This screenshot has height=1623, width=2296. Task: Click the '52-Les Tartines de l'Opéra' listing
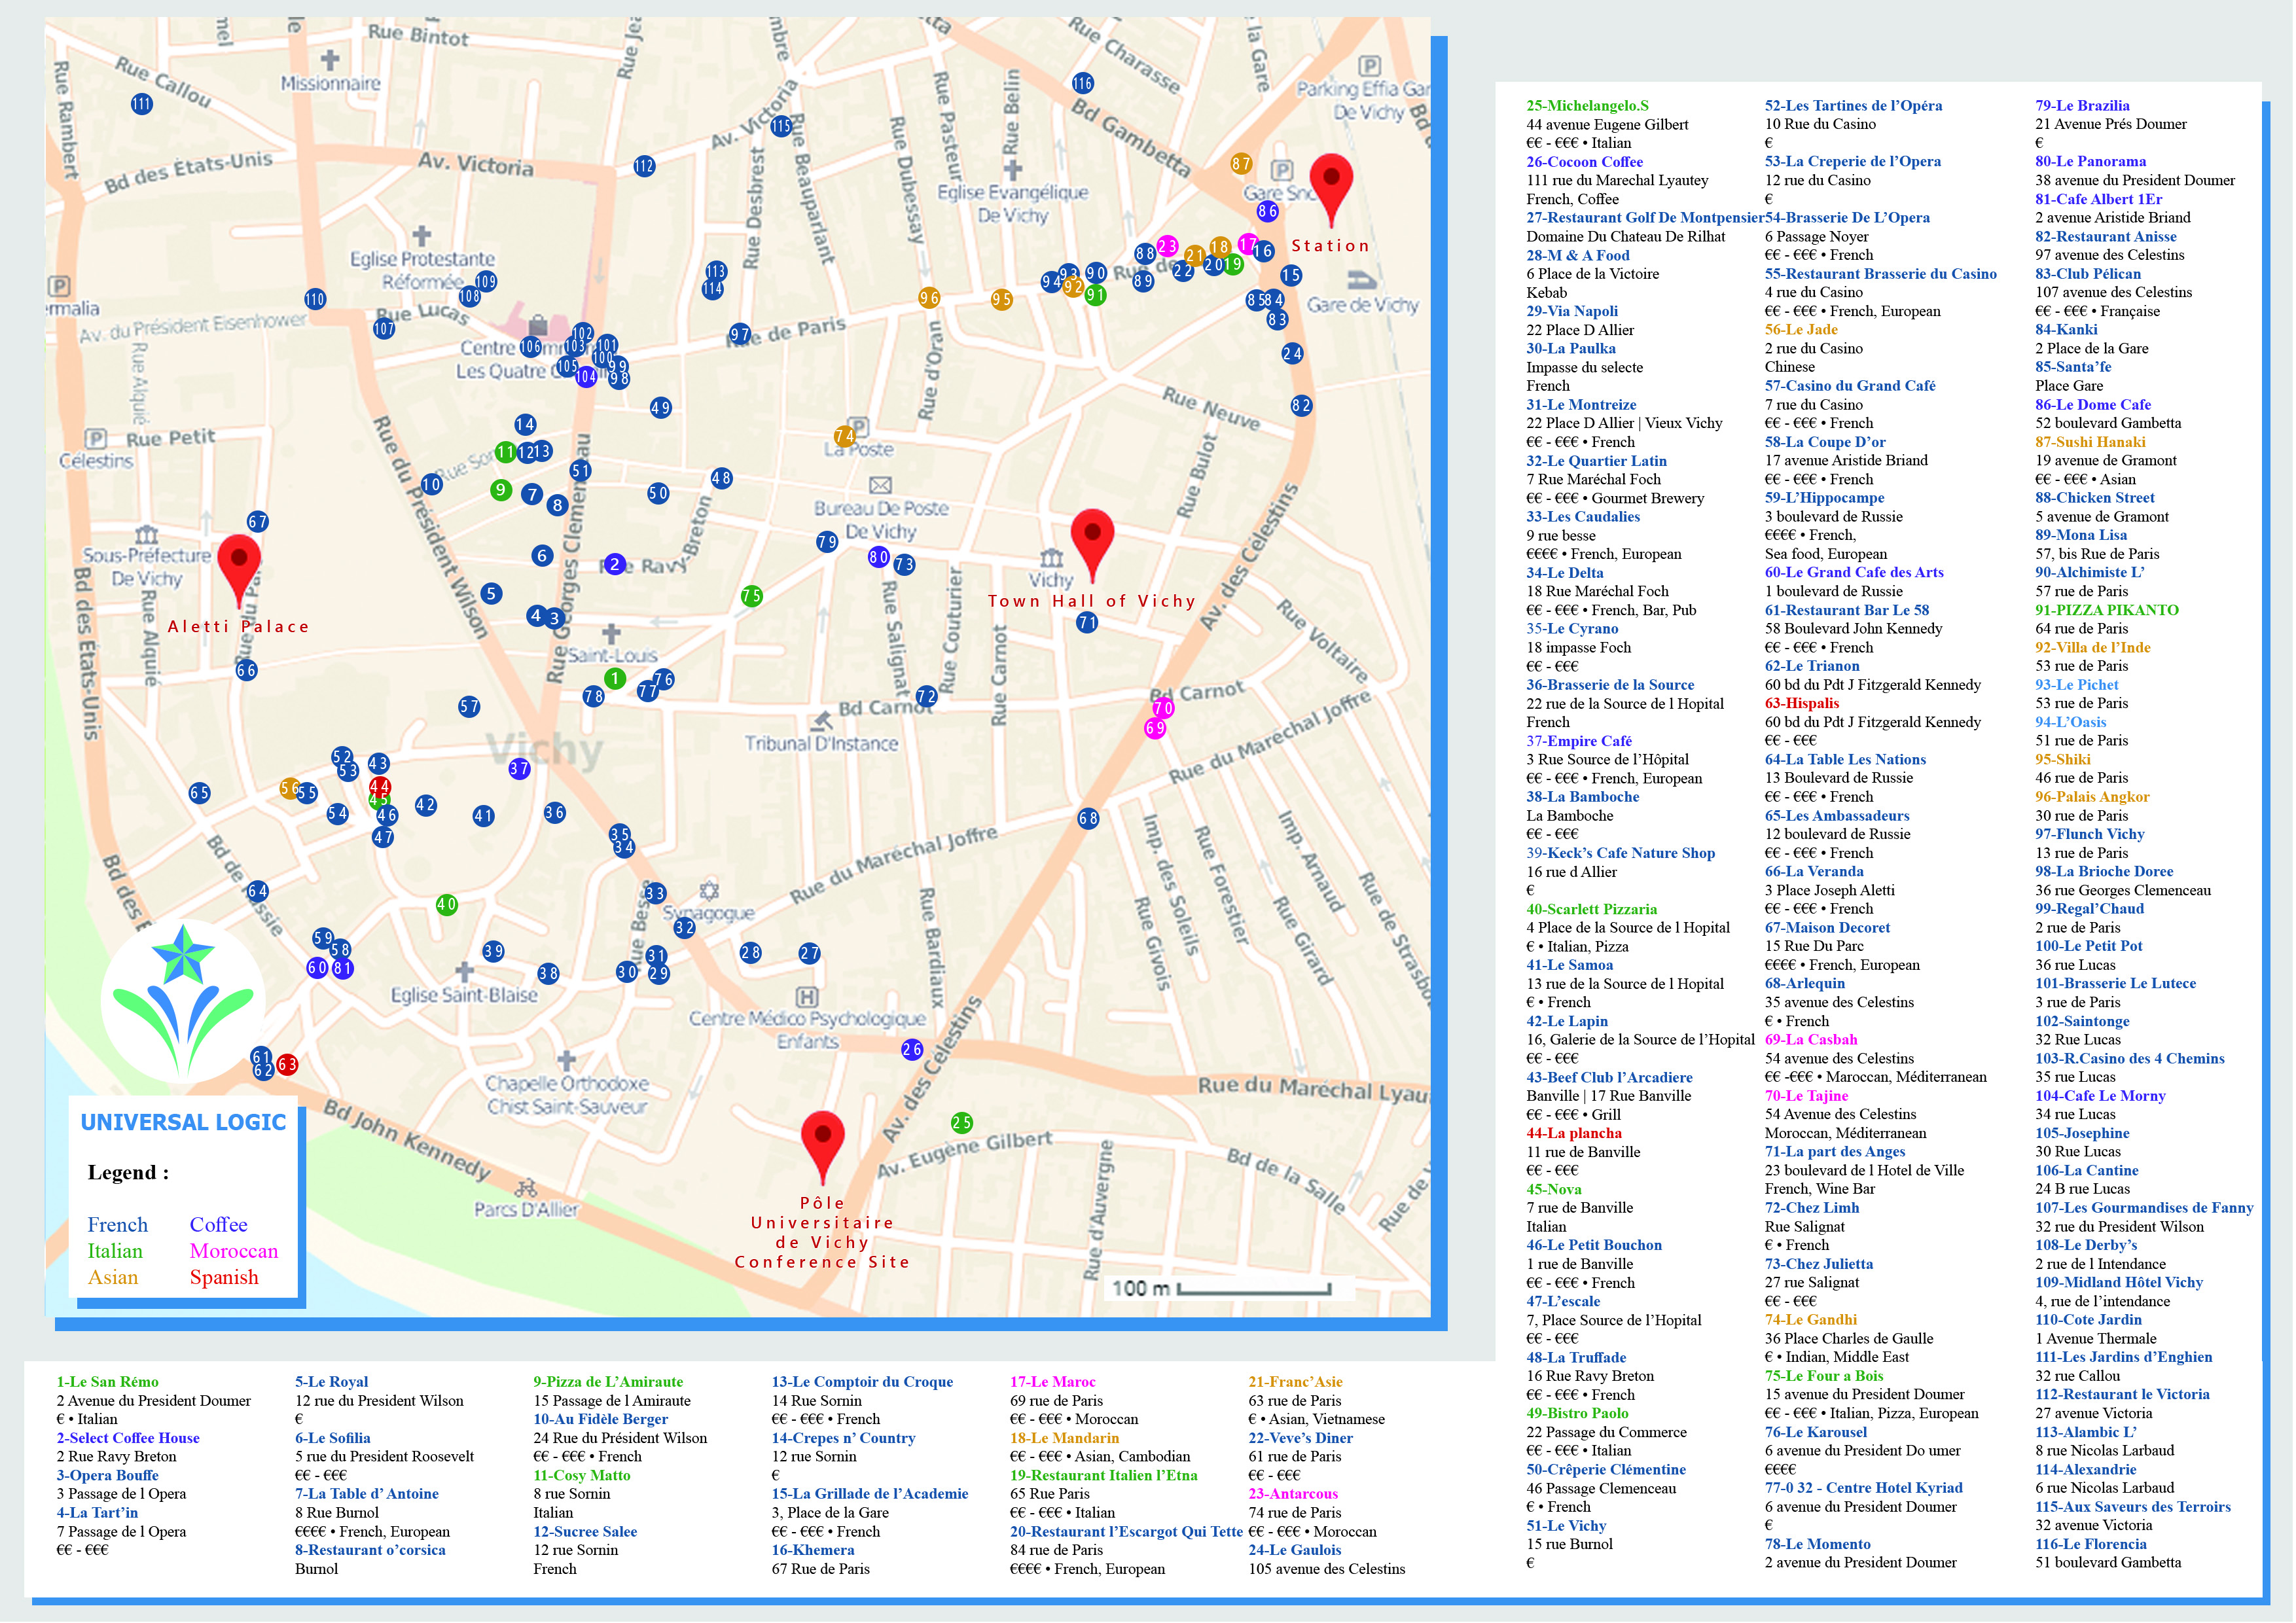(x=1853, y=106)
